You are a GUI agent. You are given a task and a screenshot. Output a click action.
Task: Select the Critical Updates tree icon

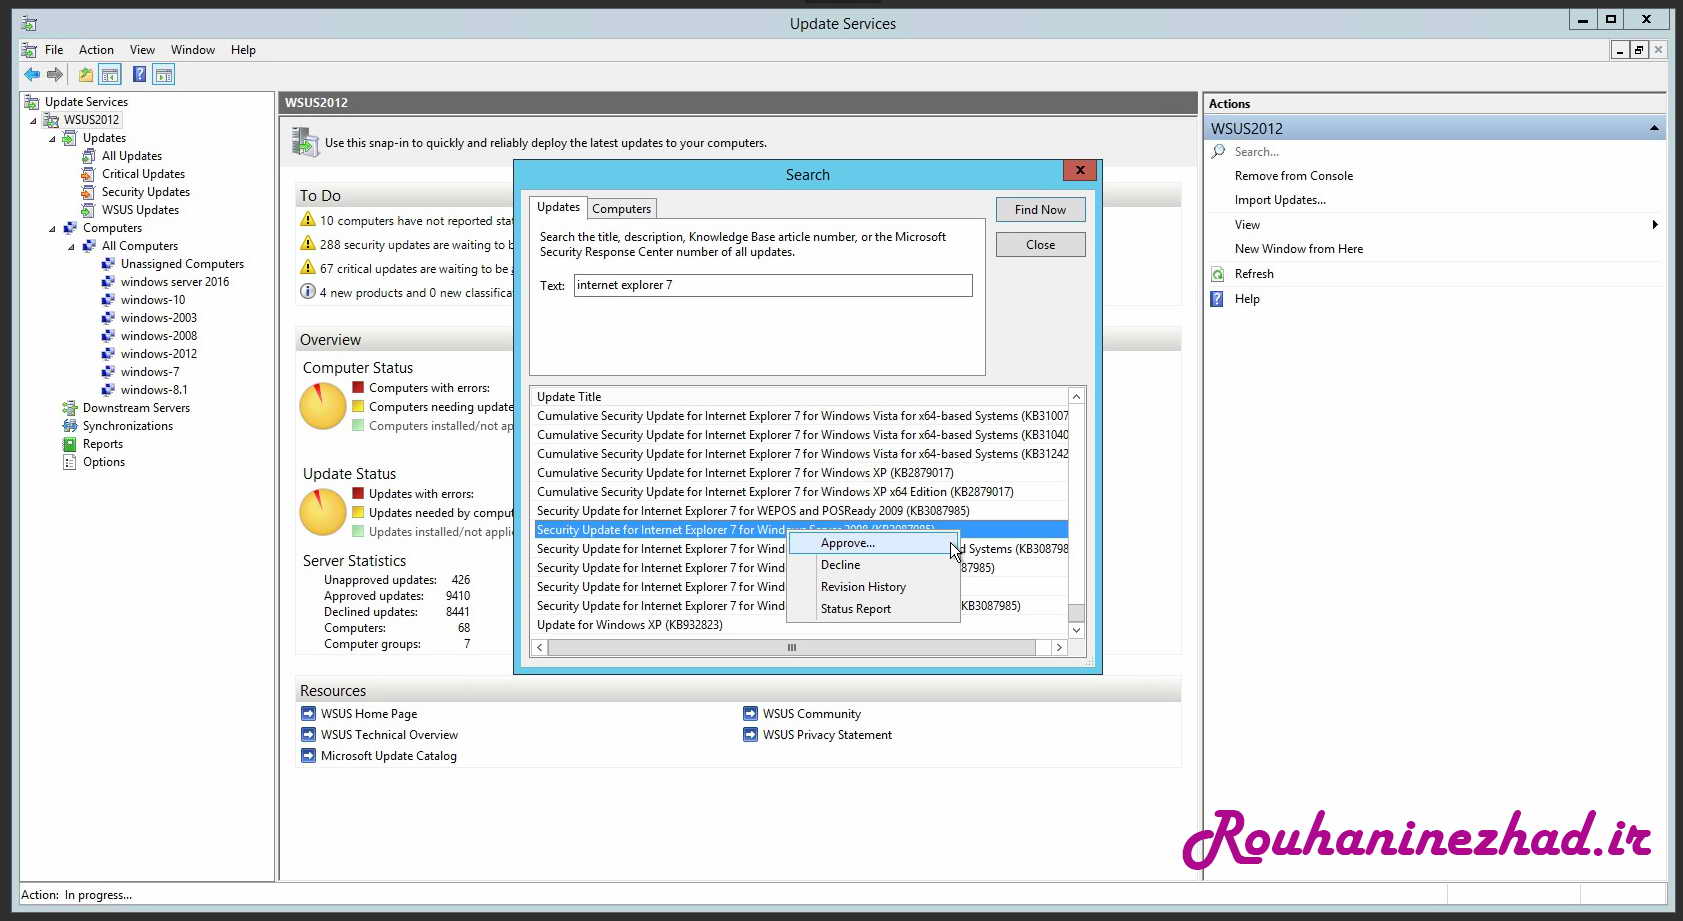(88, 174)
